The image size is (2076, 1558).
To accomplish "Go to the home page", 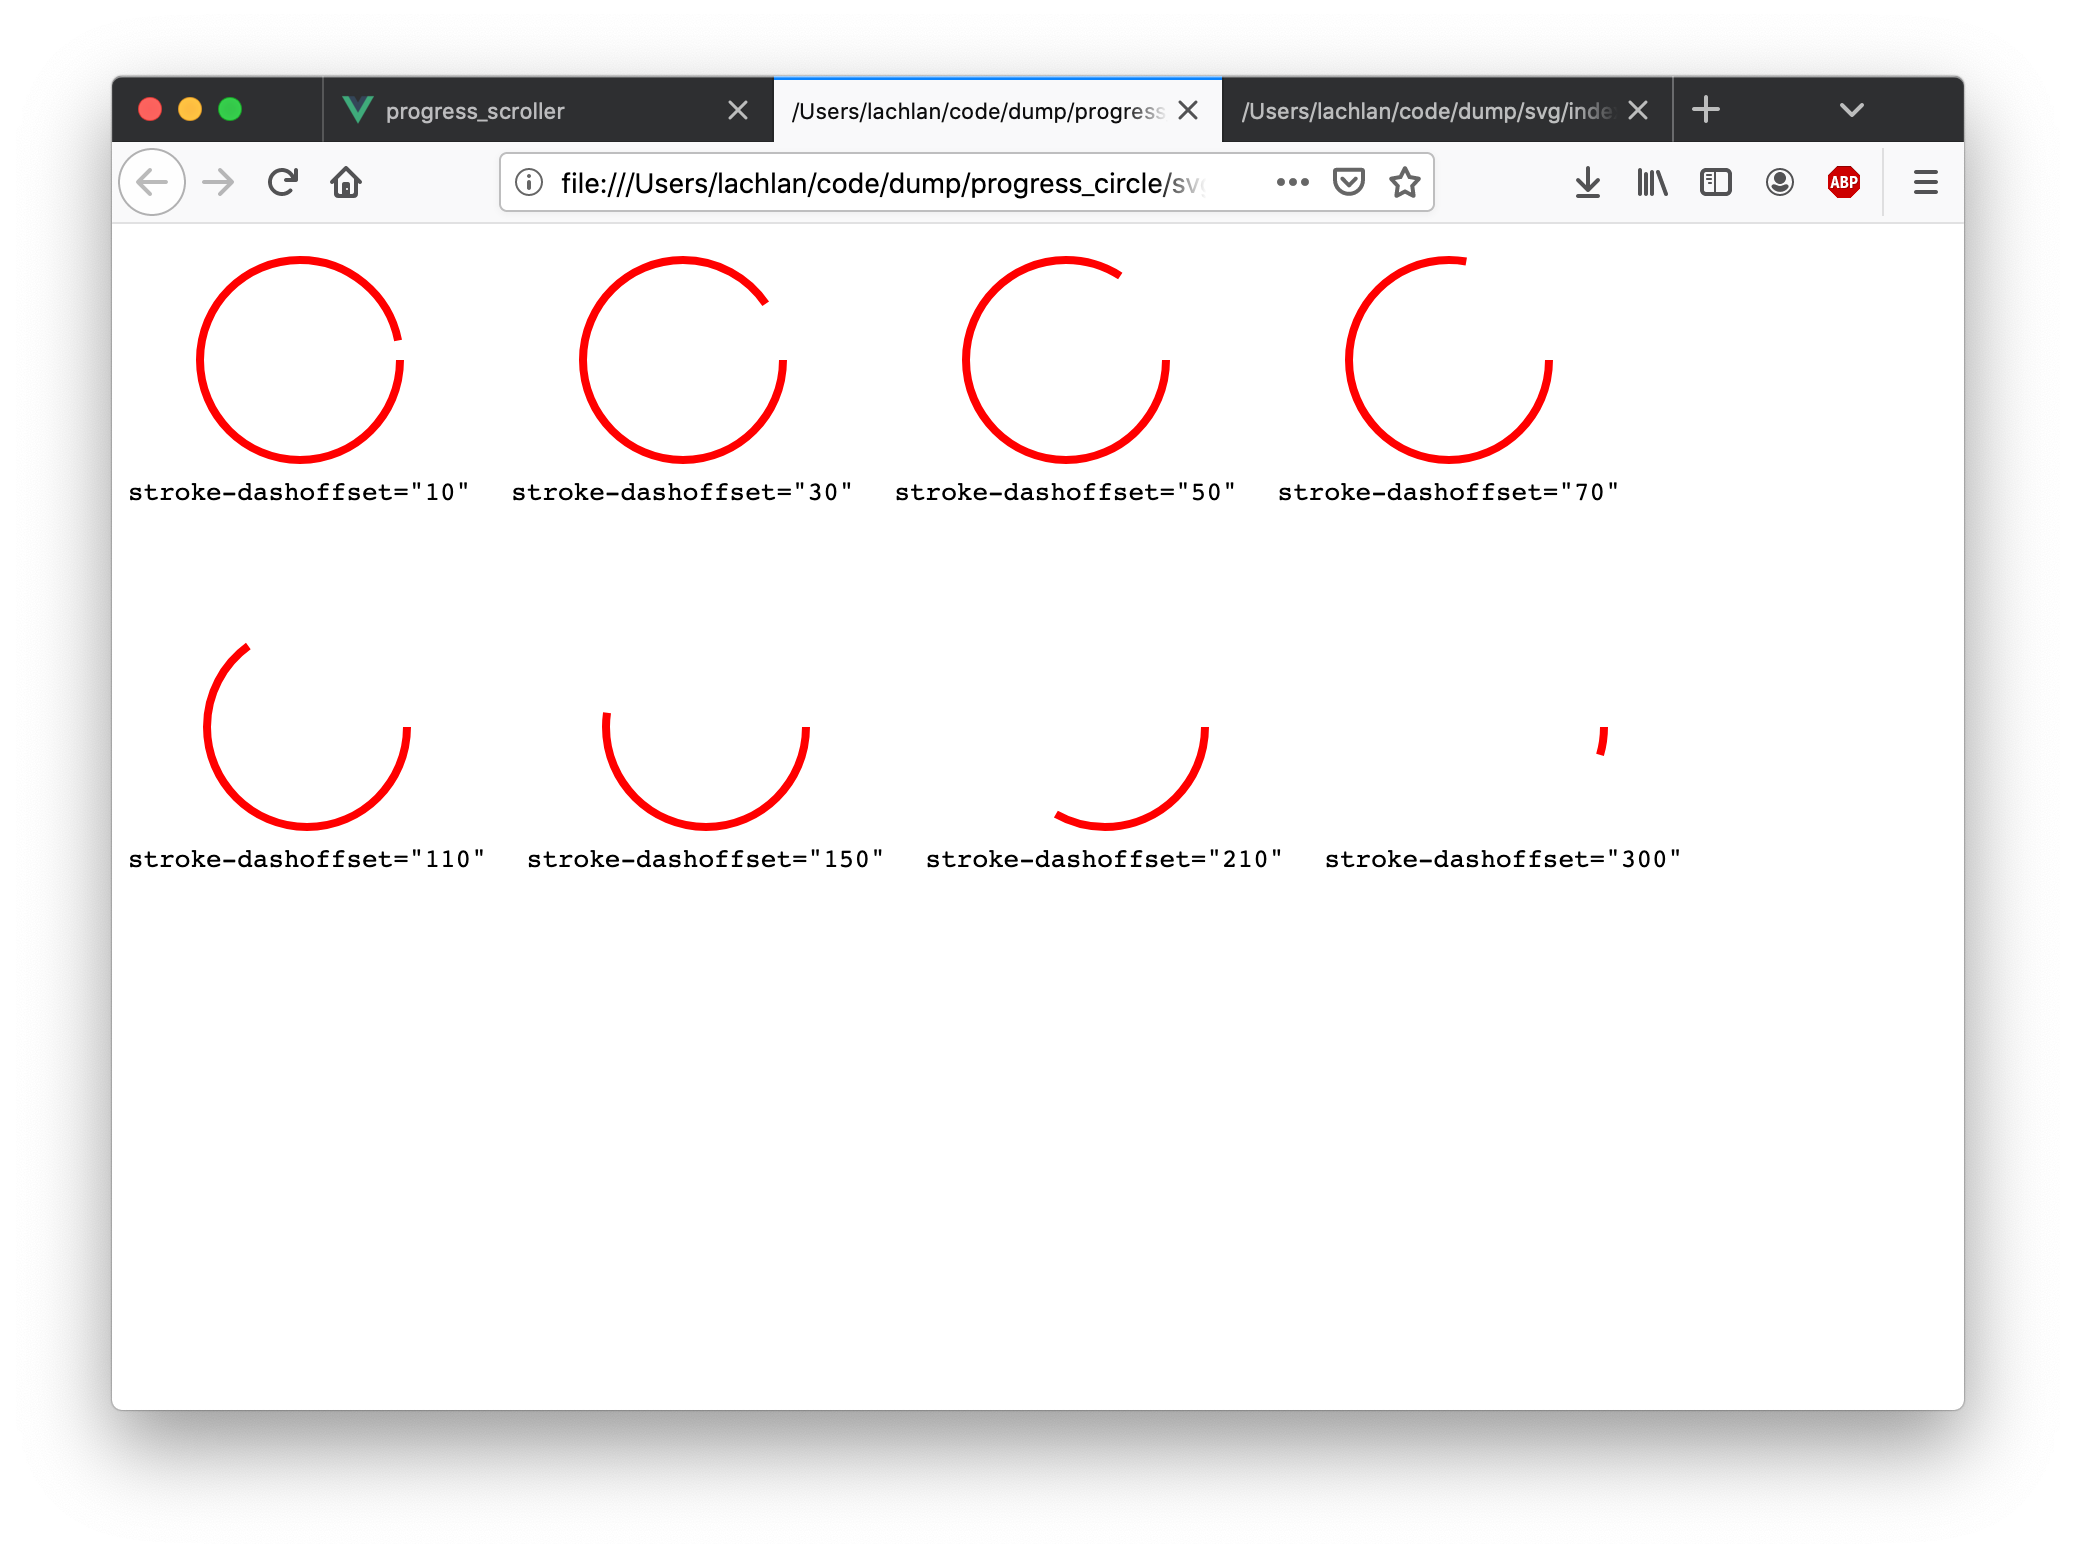I will coord(346,182).
